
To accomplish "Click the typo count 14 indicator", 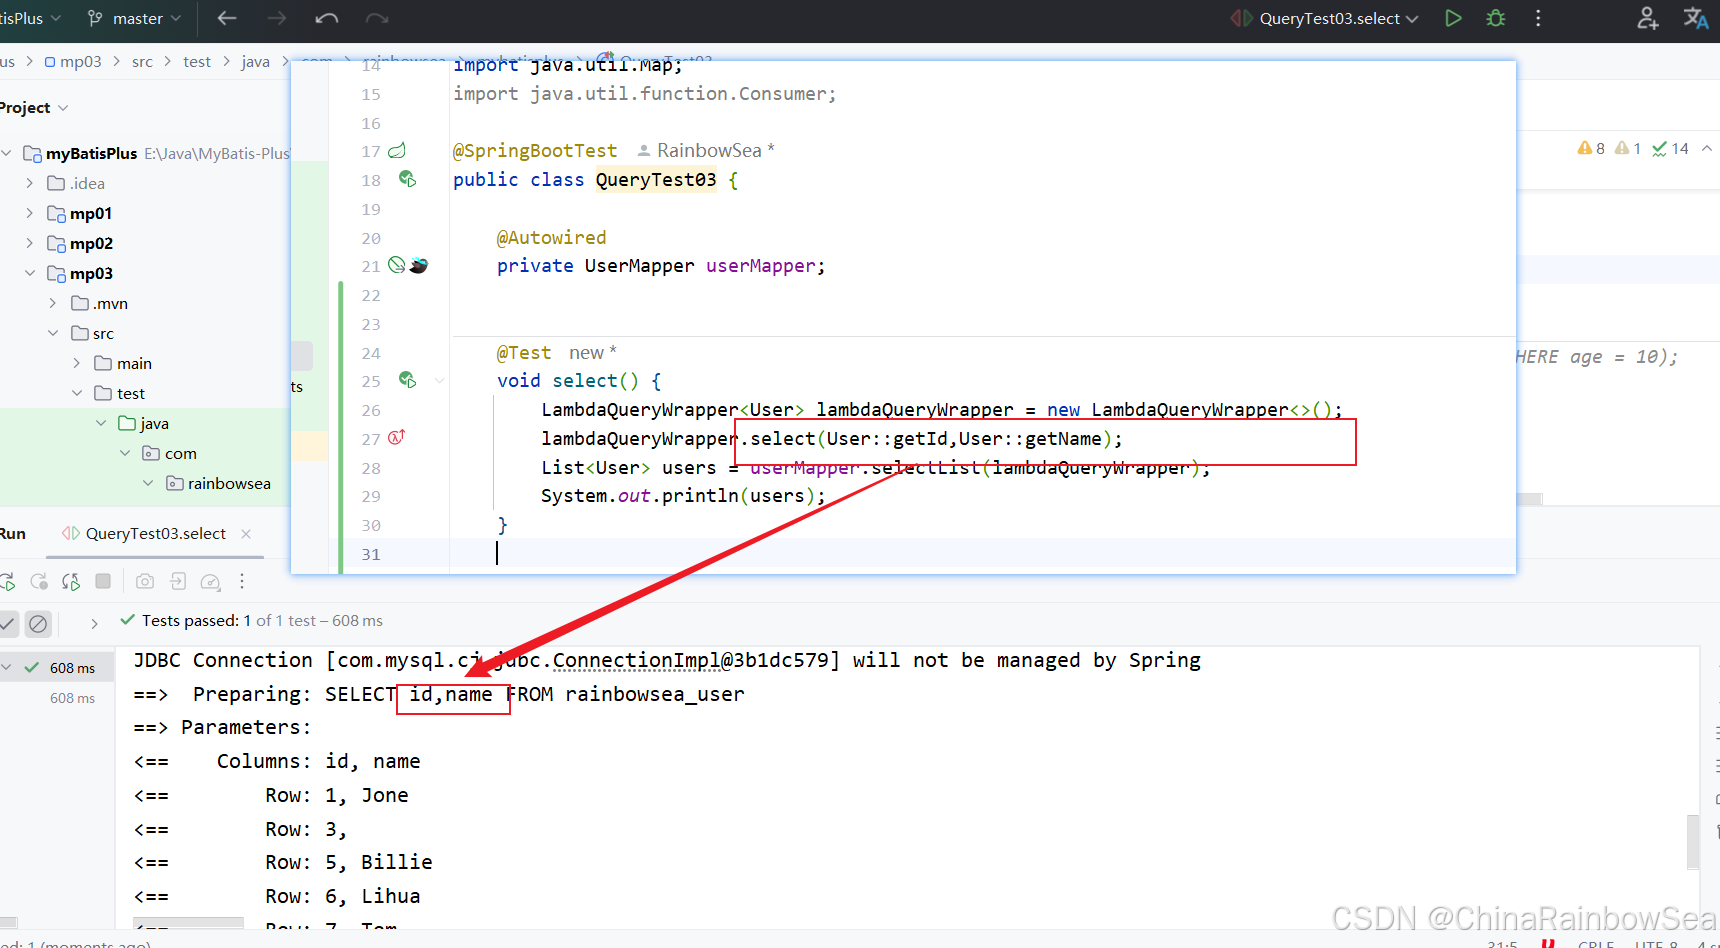I will point(1670,148).
